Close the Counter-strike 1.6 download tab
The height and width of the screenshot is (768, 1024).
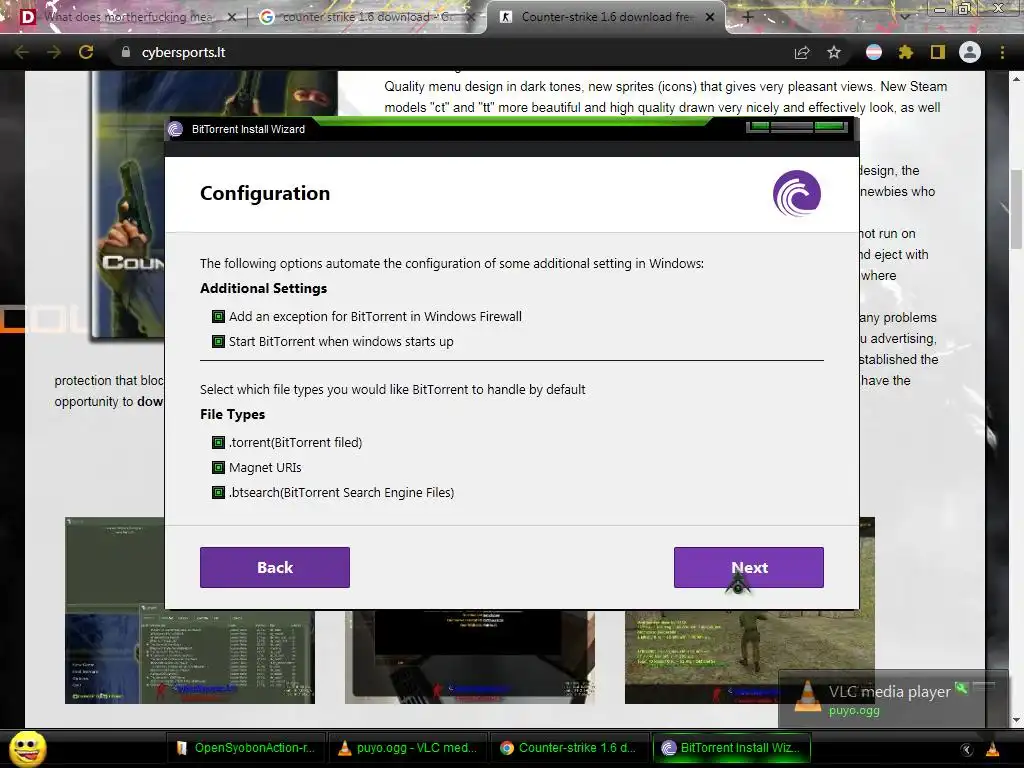point(710,18)
